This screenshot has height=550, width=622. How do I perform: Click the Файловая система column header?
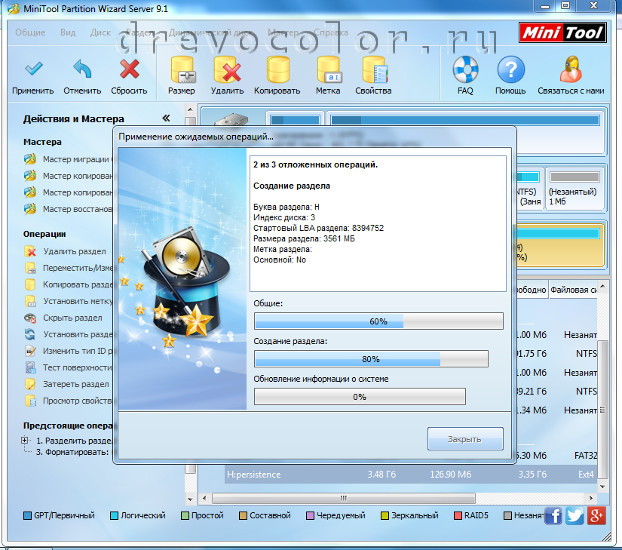(x=573, y=290)
